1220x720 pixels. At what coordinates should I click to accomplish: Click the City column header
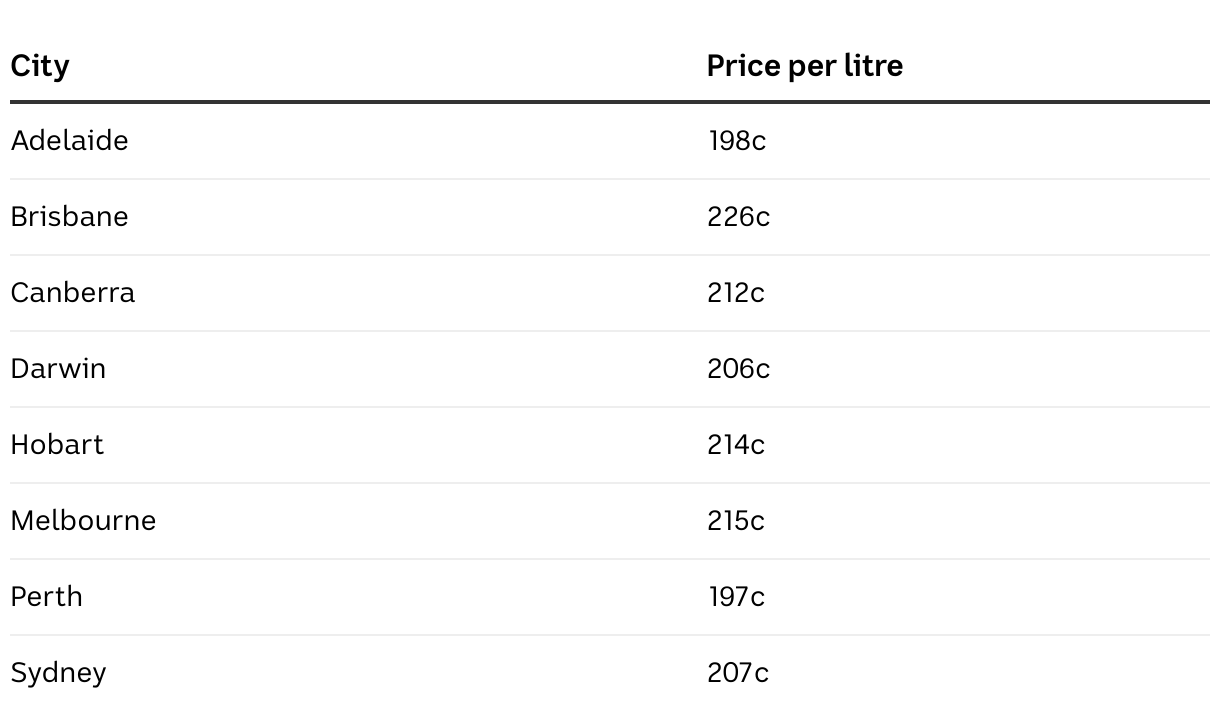(x=40, y=66)
